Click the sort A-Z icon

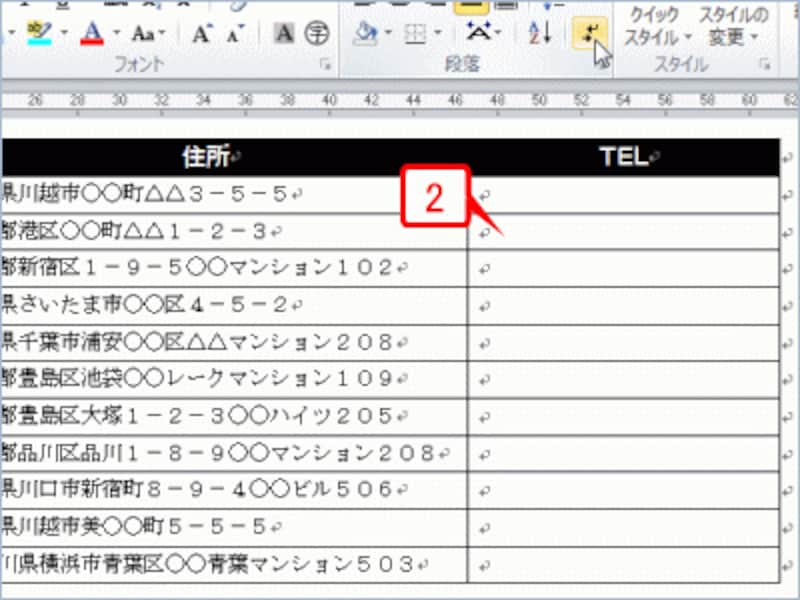[x=540, y=34]
